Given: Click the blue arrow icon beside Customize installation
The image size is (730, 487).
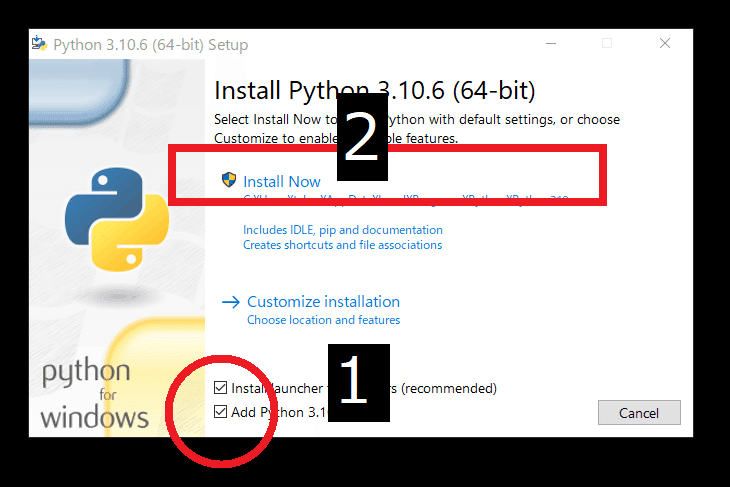Looking at the screenshot, I should click(231, 302).
